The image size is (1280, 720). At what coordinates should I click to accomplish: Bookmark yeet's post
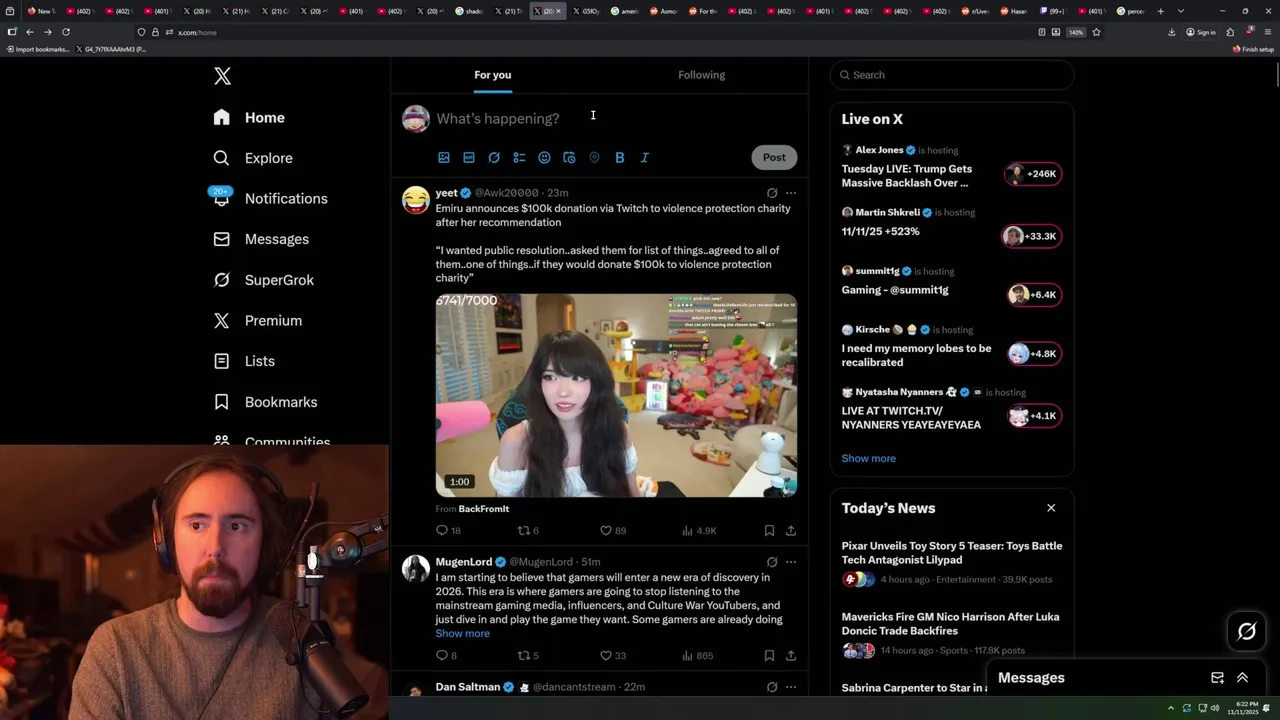pyautogui.click(x=769, y=531)
